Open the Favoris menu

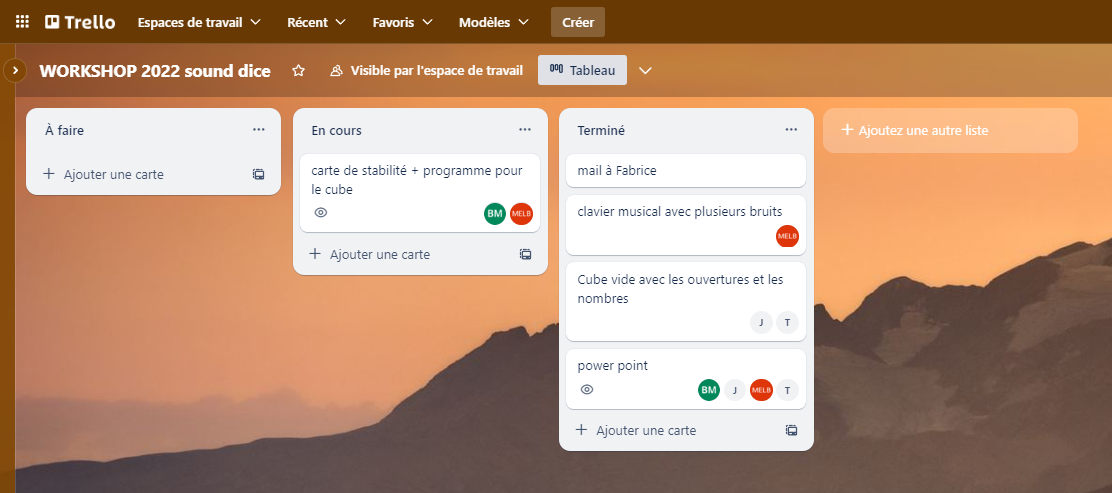(x=402, y=22)
